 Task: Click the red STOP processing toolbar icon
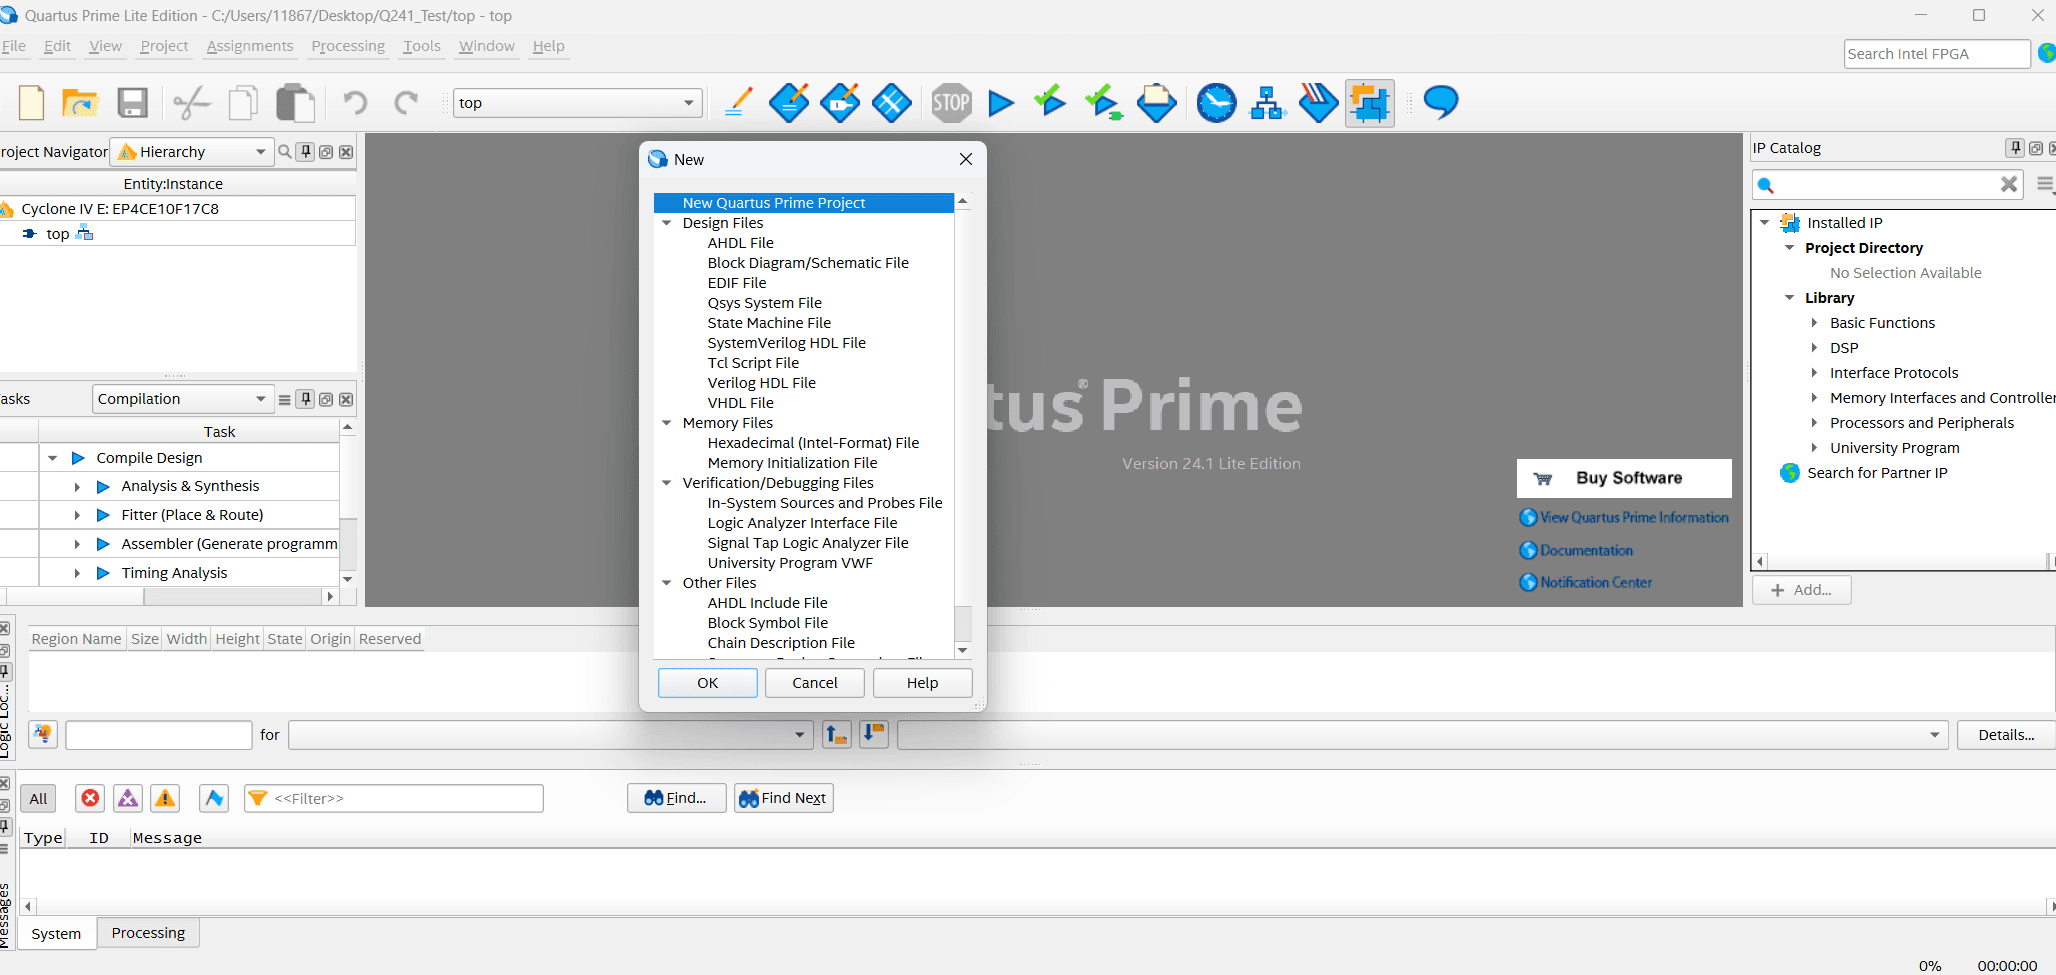point(951,103)
